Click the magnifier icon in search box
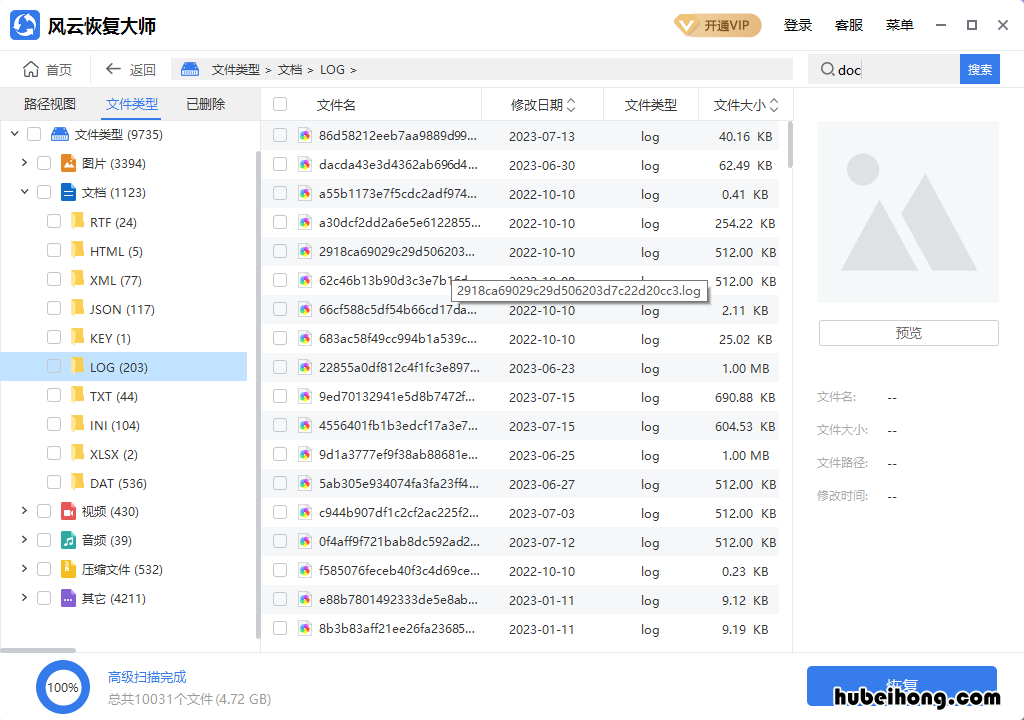The image size is (1024, 720). (x=827, y=69)
